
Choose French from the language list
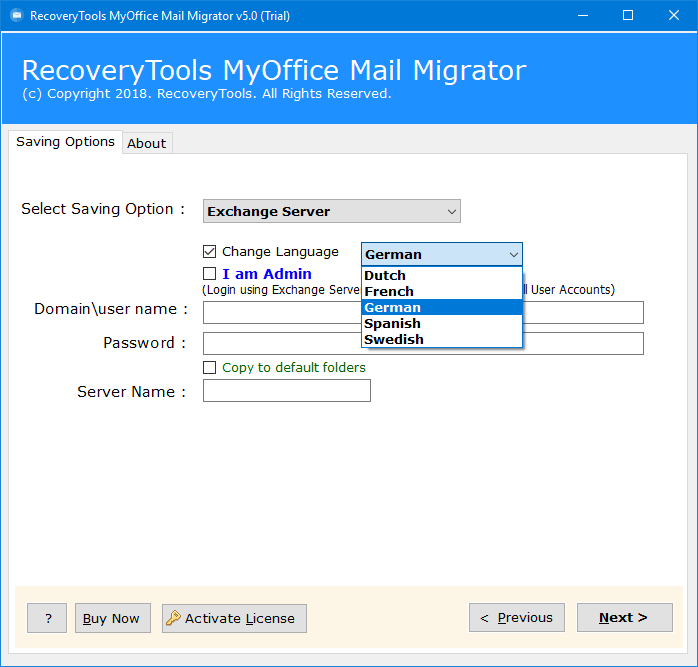(x=442, y=291)
